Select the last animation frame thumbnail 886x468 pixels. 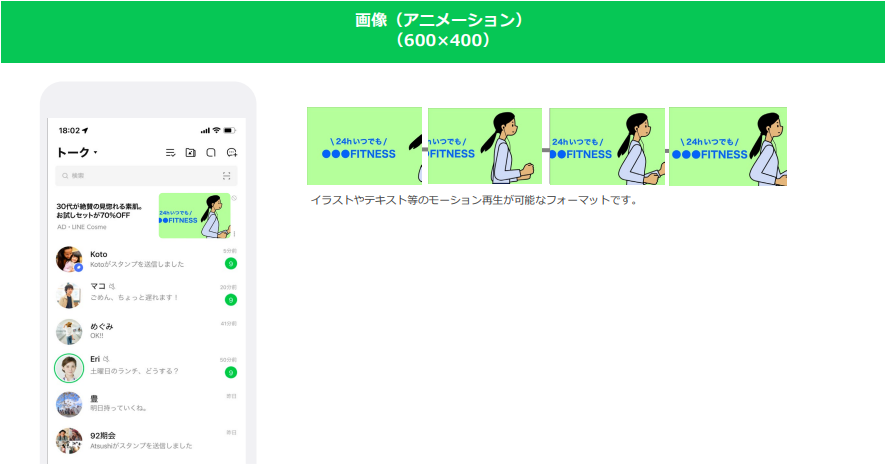click(727, 146)
